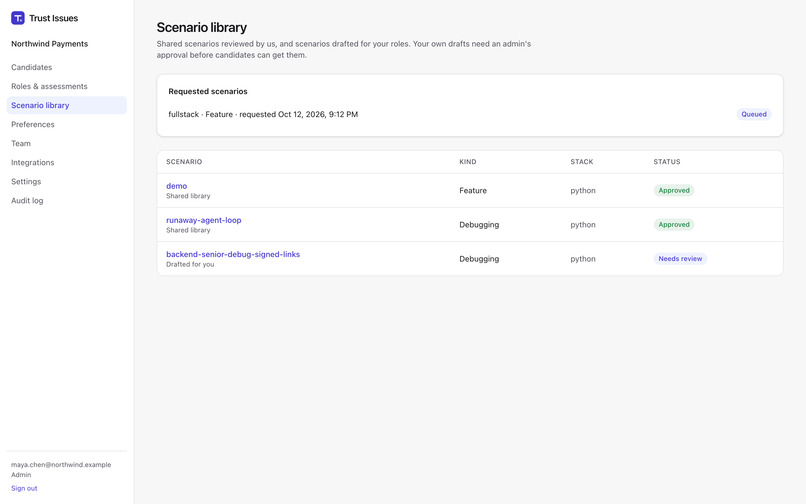Click Debugging kind for runaway-agent-loop
806x504 pixels.
479,225
